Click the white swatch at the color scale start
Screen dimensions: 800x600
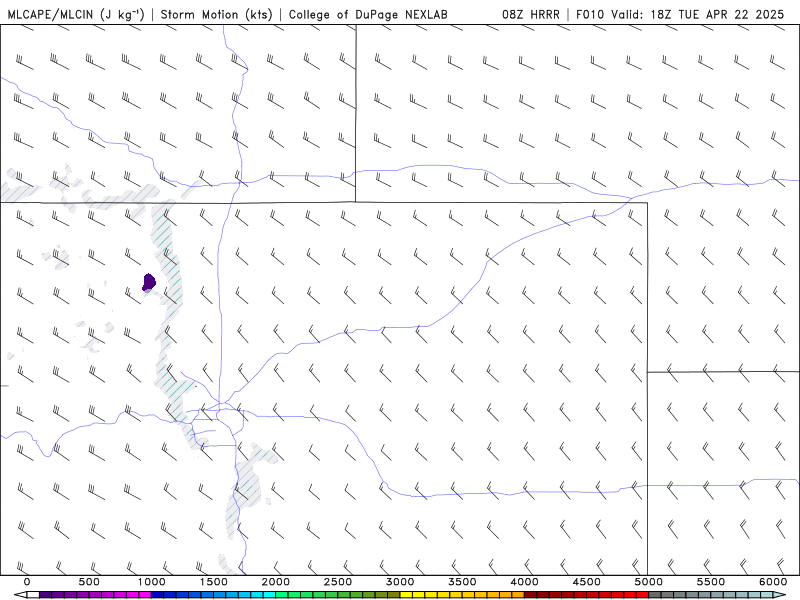pos(32,595)
